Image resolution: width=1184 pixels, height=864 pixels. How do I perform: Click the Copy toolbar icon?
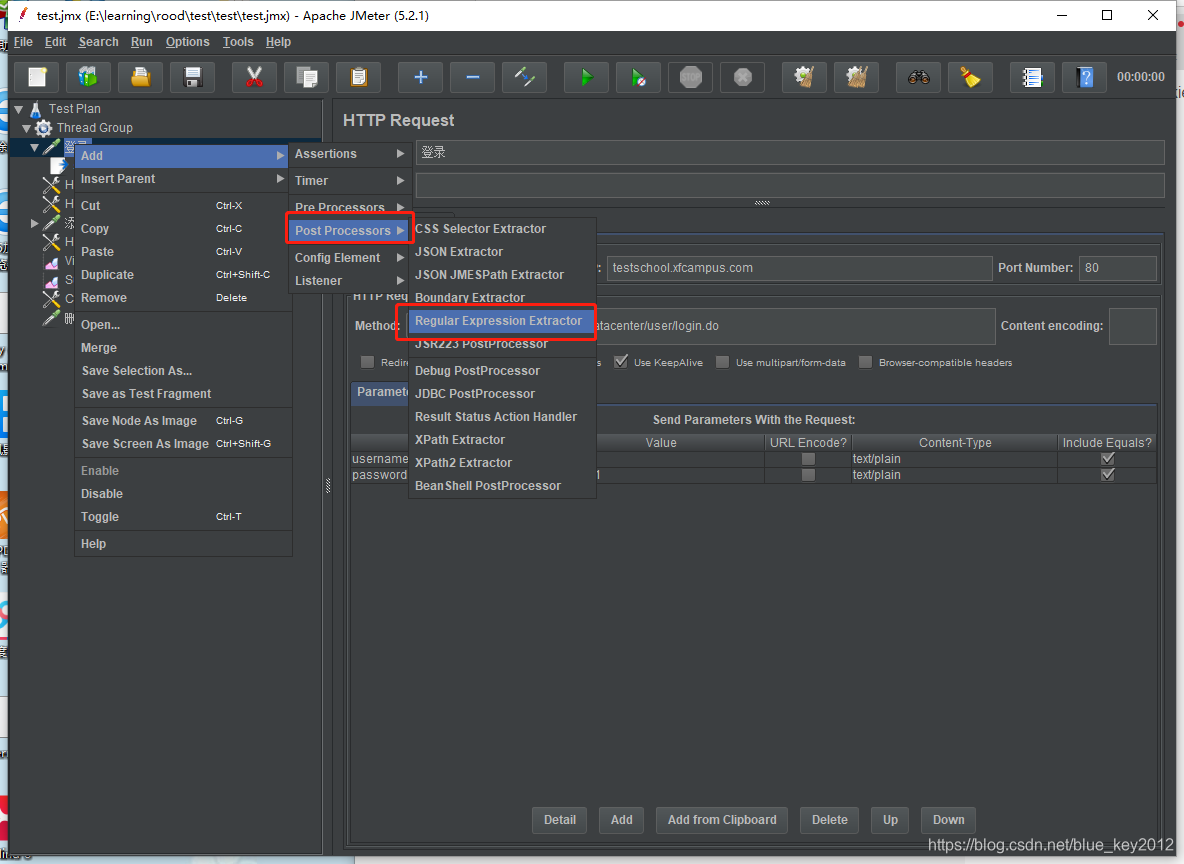[x=307, y=77]
